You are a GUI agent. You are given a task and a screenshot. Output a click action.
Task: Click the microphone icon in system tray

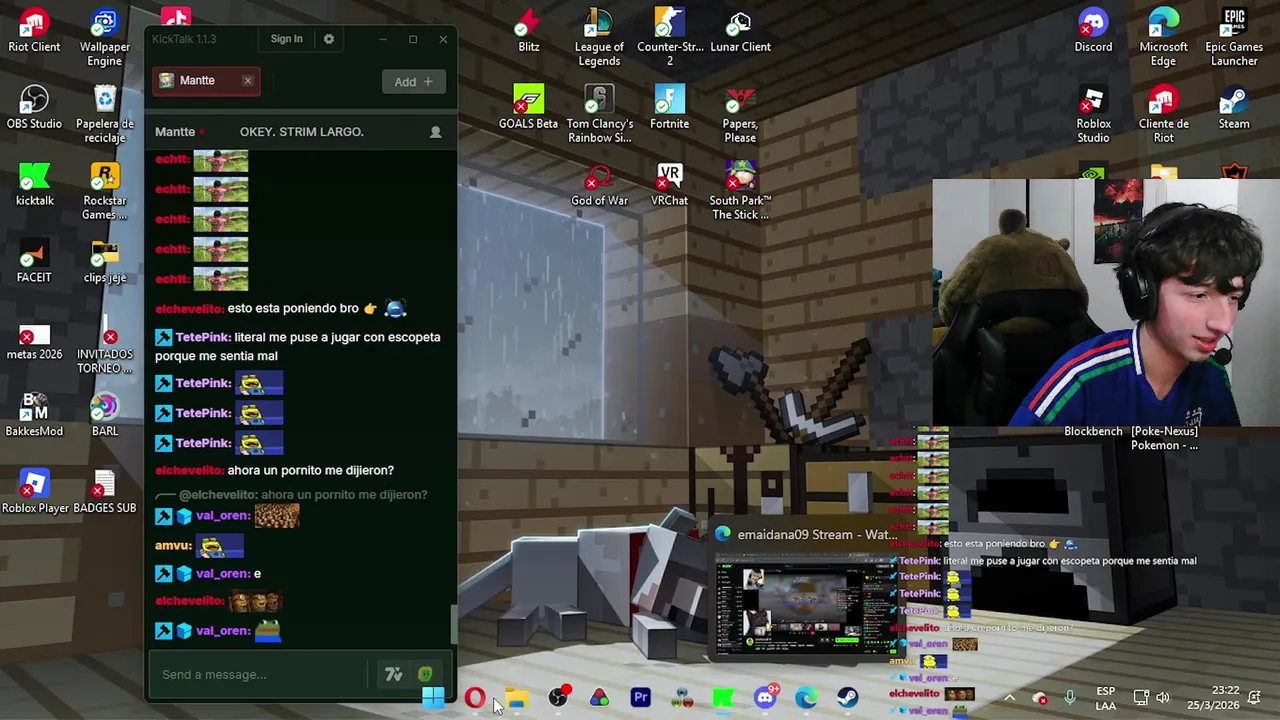pos(1070,698)
